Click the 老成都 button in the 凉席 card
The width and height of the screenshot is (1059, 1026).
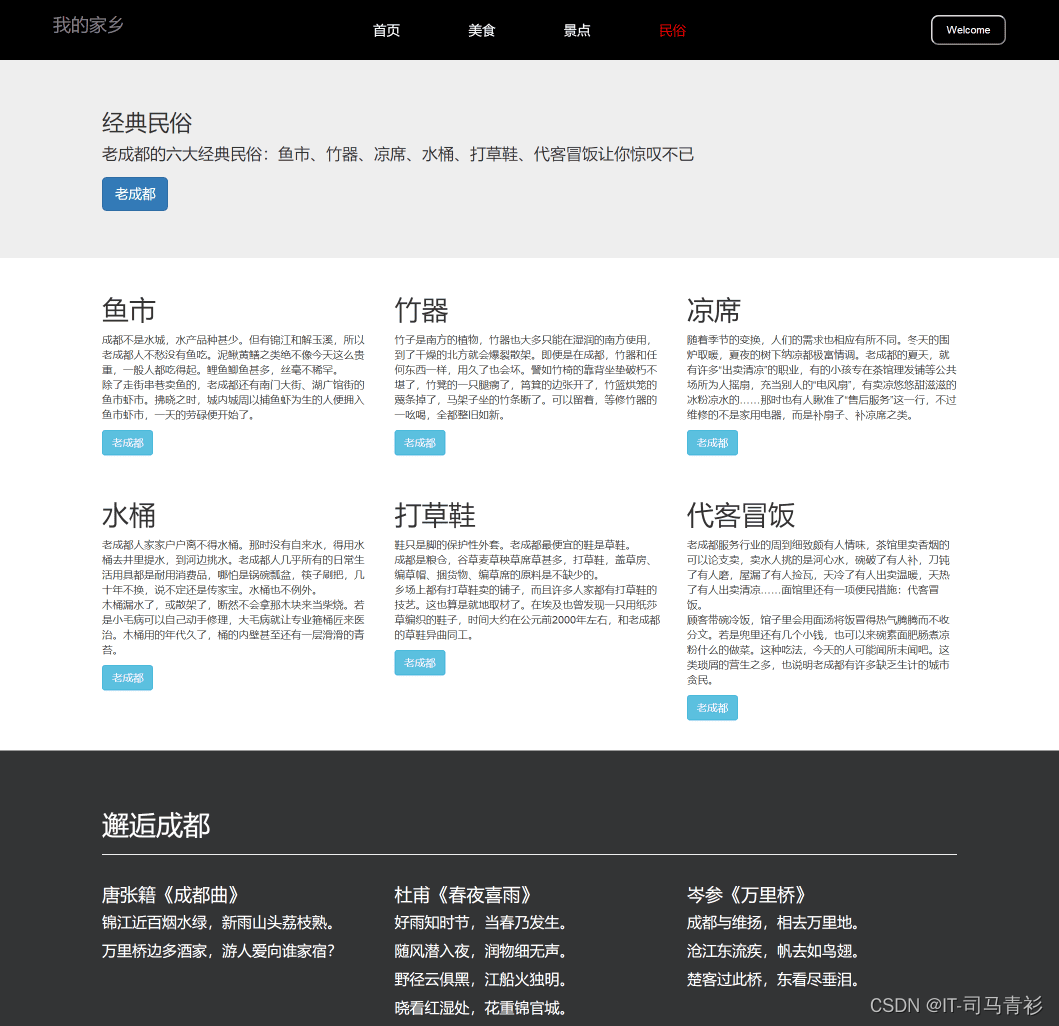point(711,442)
